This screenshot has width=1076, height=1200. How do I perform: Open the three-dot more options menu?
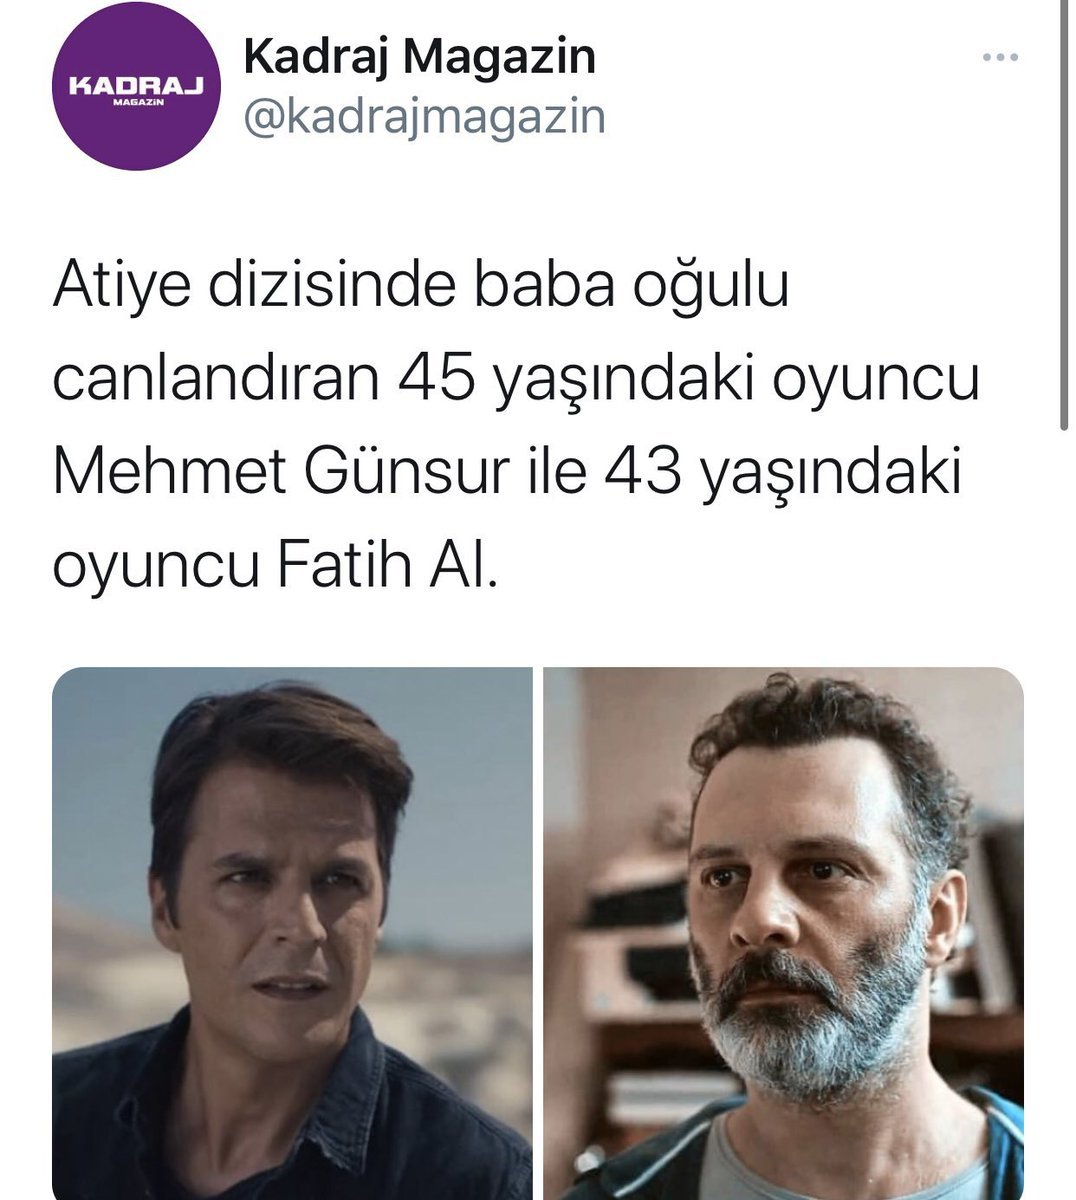999,57
